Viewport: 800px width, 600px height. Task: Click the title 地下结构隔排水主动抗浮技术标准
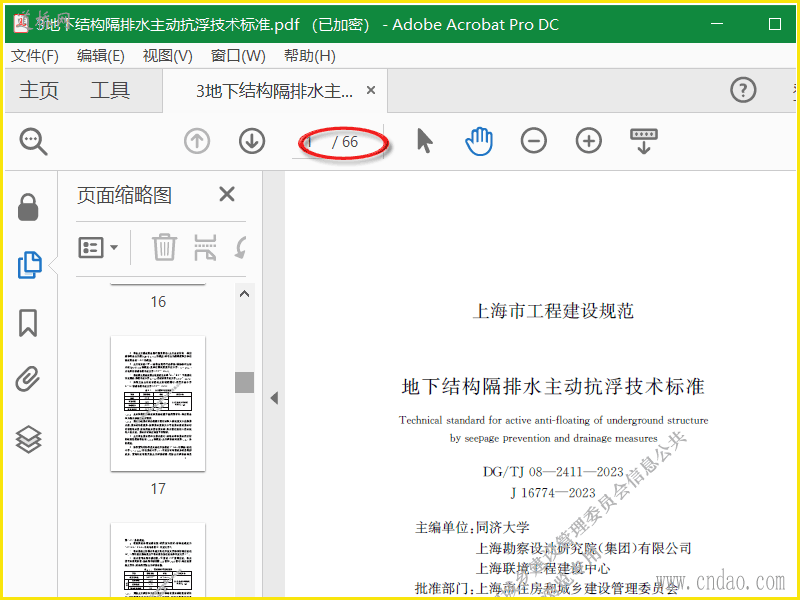553,386
